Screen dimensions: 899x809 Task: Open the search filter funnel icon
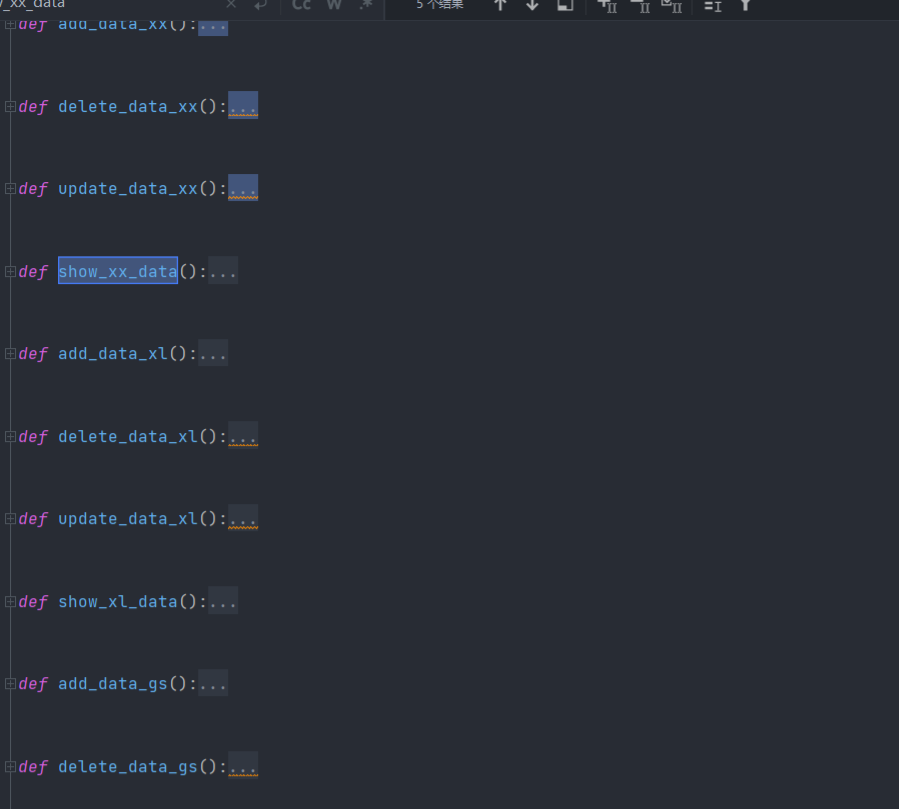tap(745, 5)
